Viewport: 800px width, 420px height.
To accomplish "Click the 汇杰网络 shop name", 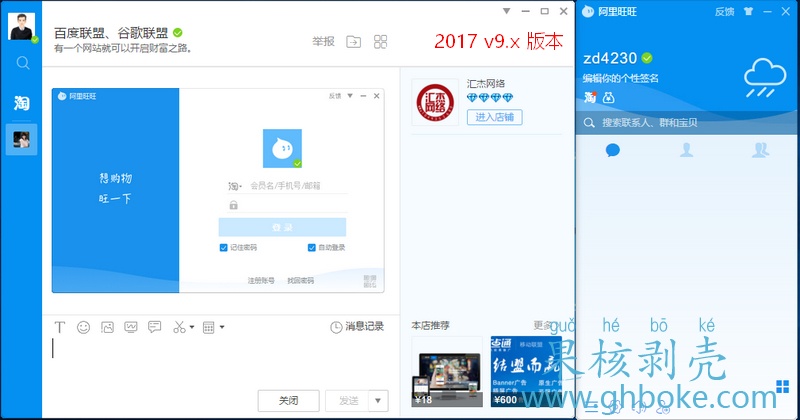I will (486, 83).
